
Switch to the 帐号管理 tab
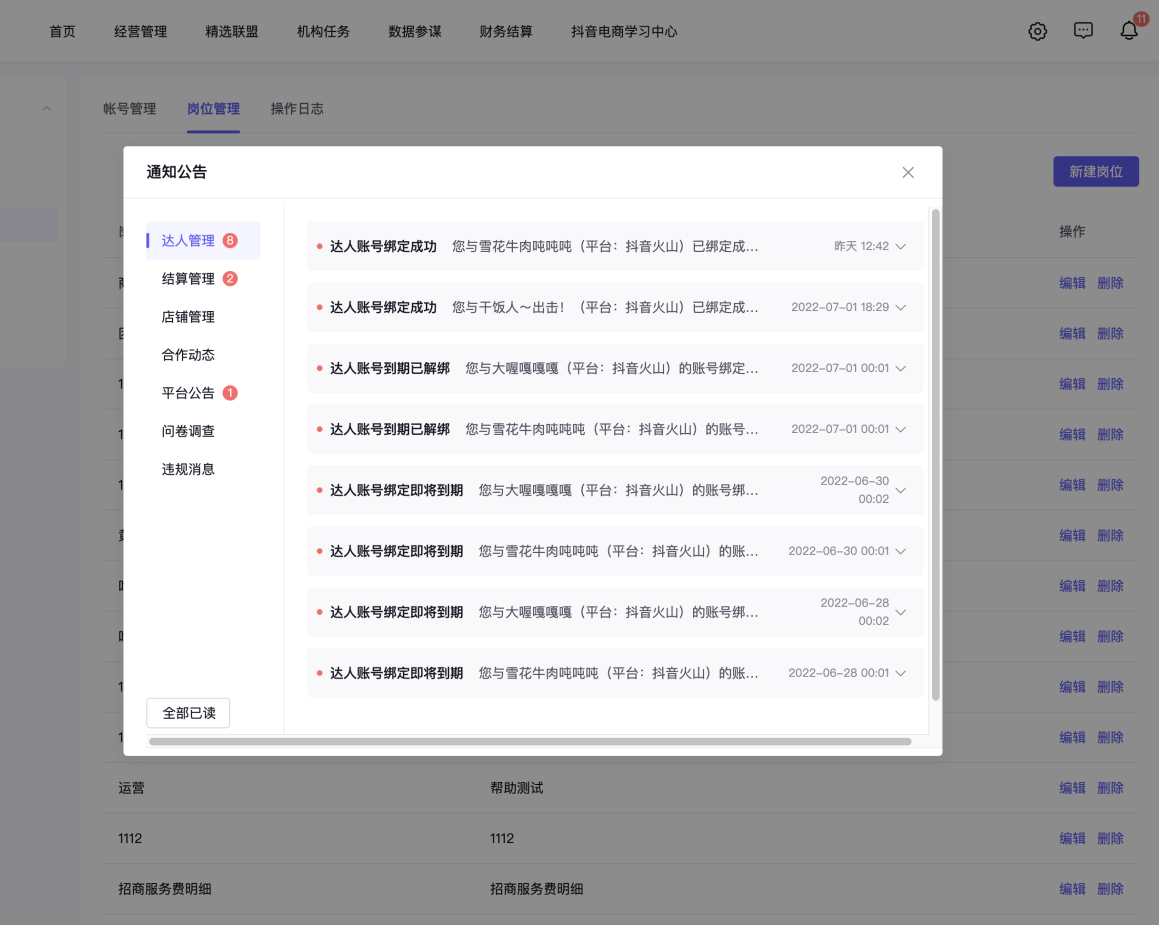coord(130,109)
